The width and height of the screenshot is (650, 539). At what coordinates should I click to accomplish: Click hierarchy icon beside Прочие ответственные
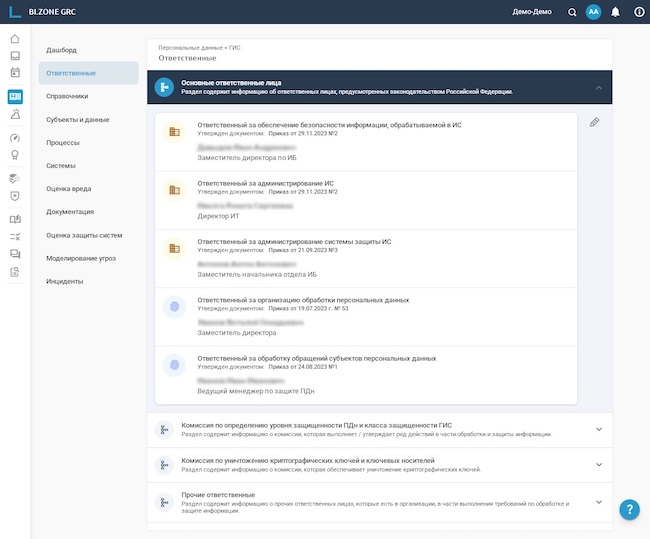(164, 503)
